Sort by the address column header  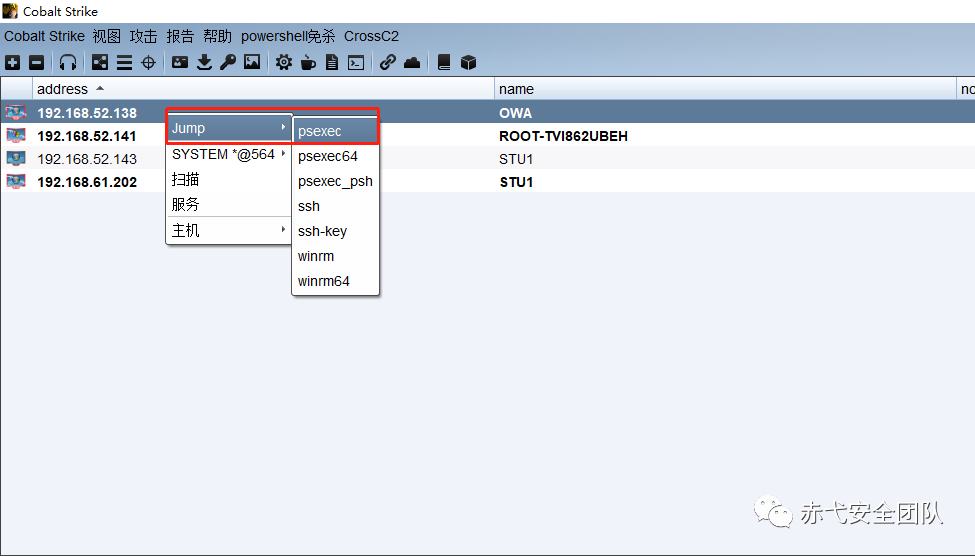coord(264,89)
